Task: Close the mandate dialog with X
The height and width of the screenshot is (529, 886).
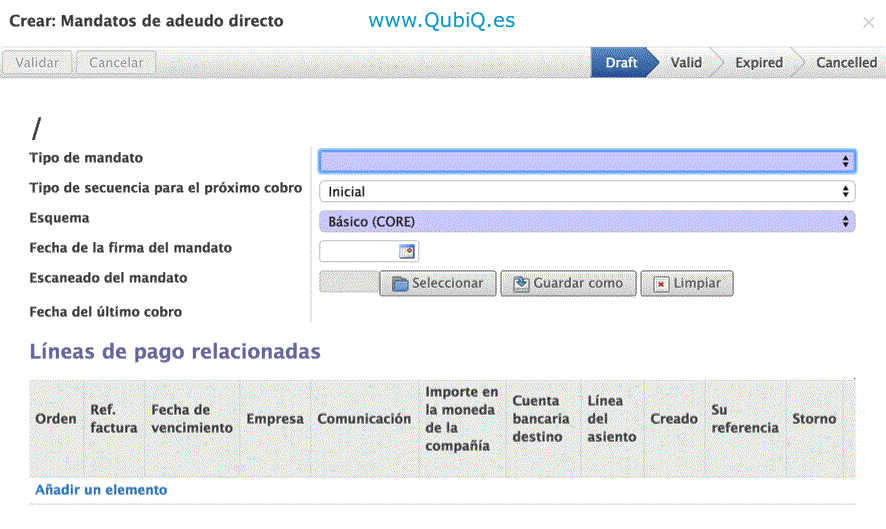Action: (867, 22)
